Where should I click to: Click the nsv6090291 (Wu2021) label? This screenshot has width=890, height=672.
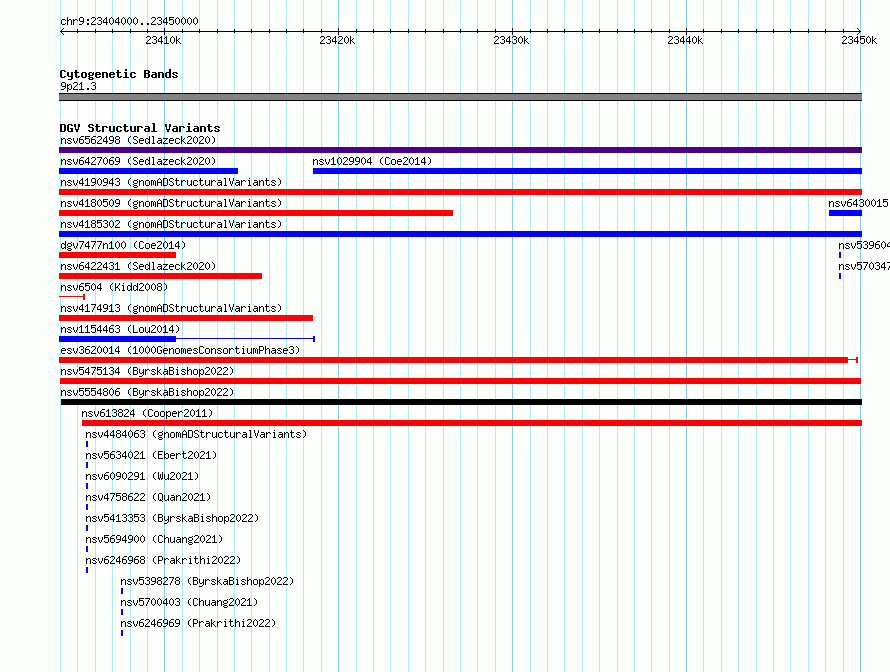point(142,476)
